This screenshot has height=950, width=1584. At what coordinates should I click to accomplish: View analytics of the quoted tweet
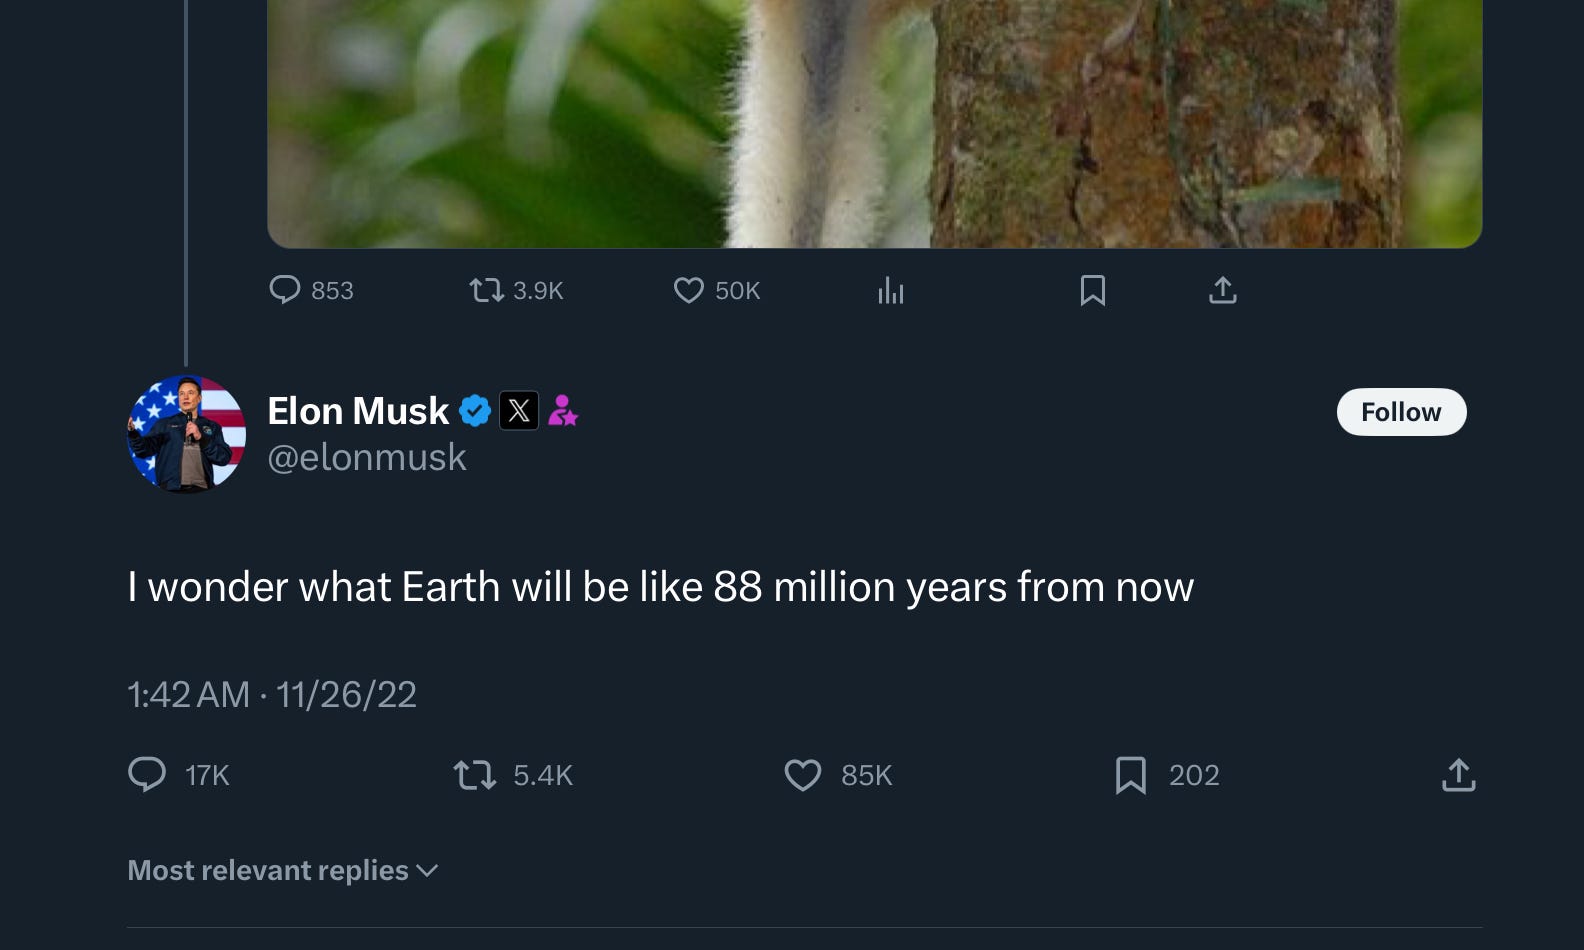891,291
